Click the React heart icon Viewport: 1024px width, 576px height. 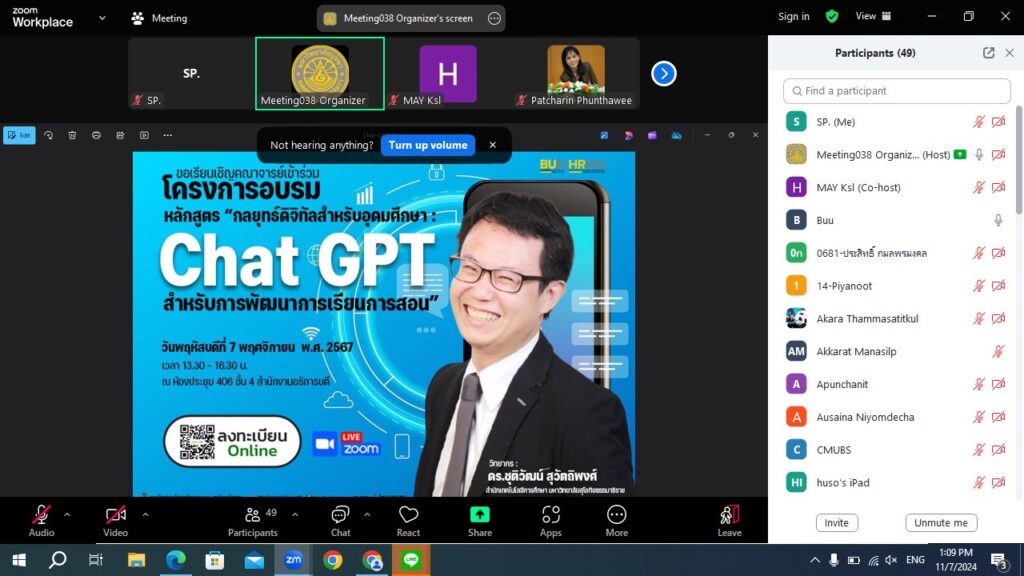pyautogui.click(x=408, y=519)
